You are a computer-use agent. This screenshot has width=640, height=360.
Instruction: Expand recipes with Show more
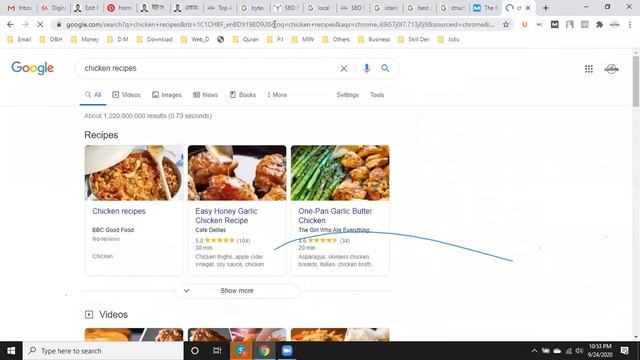[x=237, y=291]
